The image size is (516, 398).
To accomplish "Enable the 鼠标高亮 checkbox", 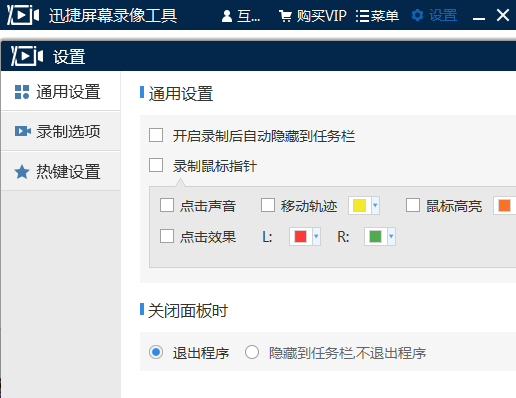I will coord(413,205).
